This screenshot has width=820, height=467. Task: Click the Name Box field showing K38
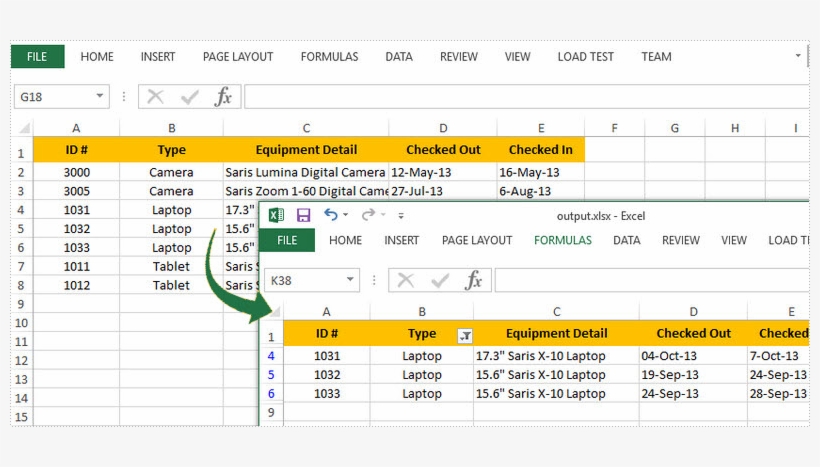point(304,280)
